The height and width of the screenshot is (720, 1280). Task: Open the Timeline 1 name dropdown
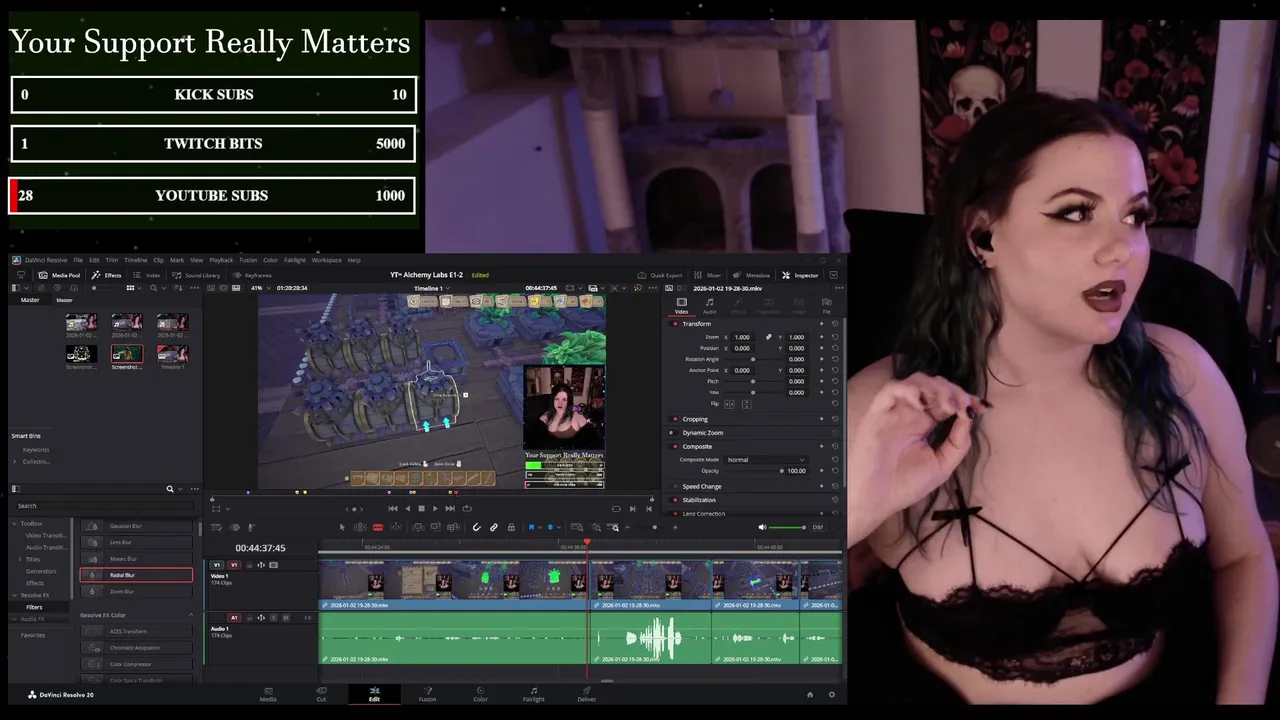coord(431,288)
